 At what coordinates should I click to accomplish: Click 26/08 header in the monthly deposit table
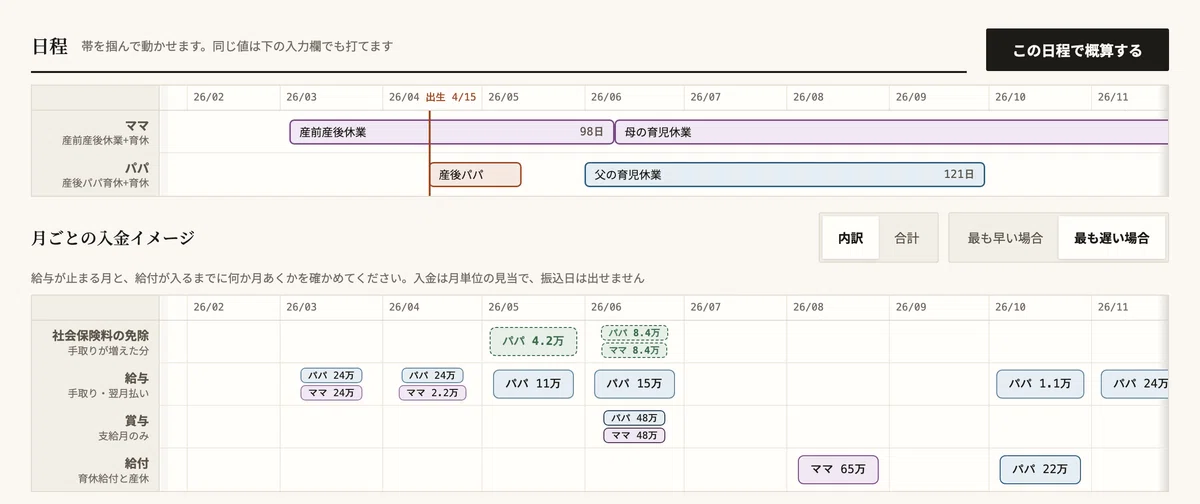pos(808,308)
